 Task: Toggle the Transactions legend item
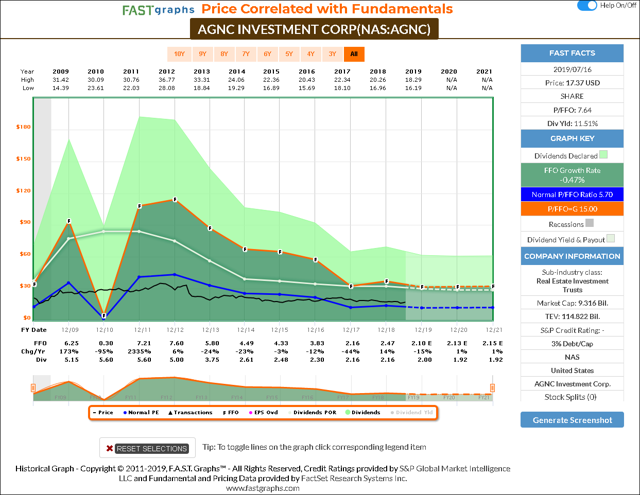(x=190, y=413)
